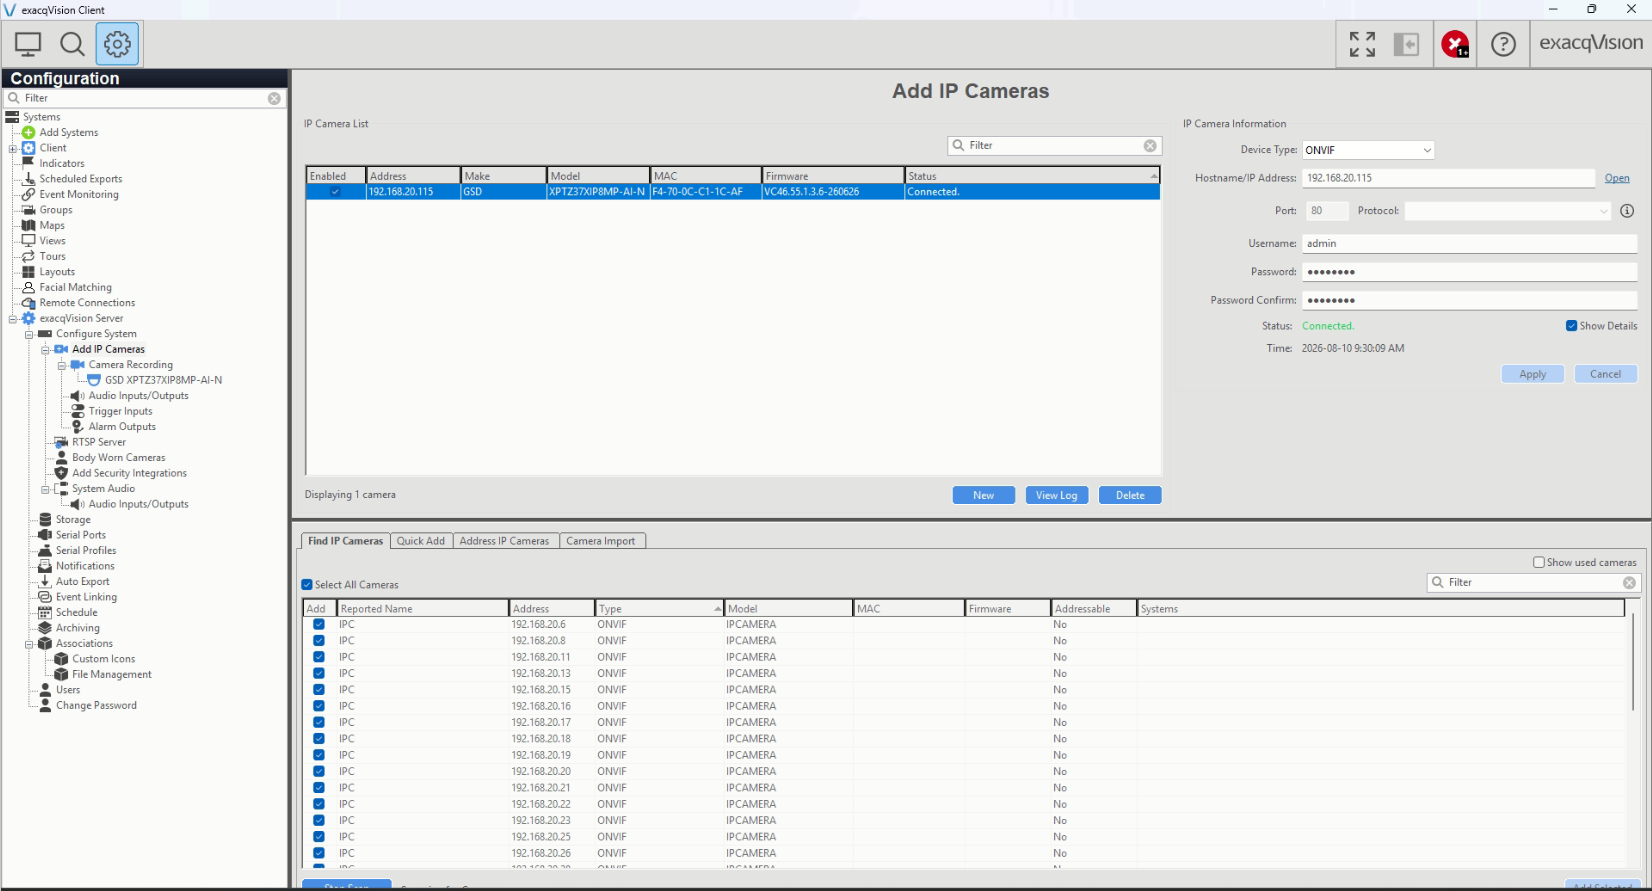Collapse exacqVision Server node
The image size is (1652, 891).
point(13,319)
